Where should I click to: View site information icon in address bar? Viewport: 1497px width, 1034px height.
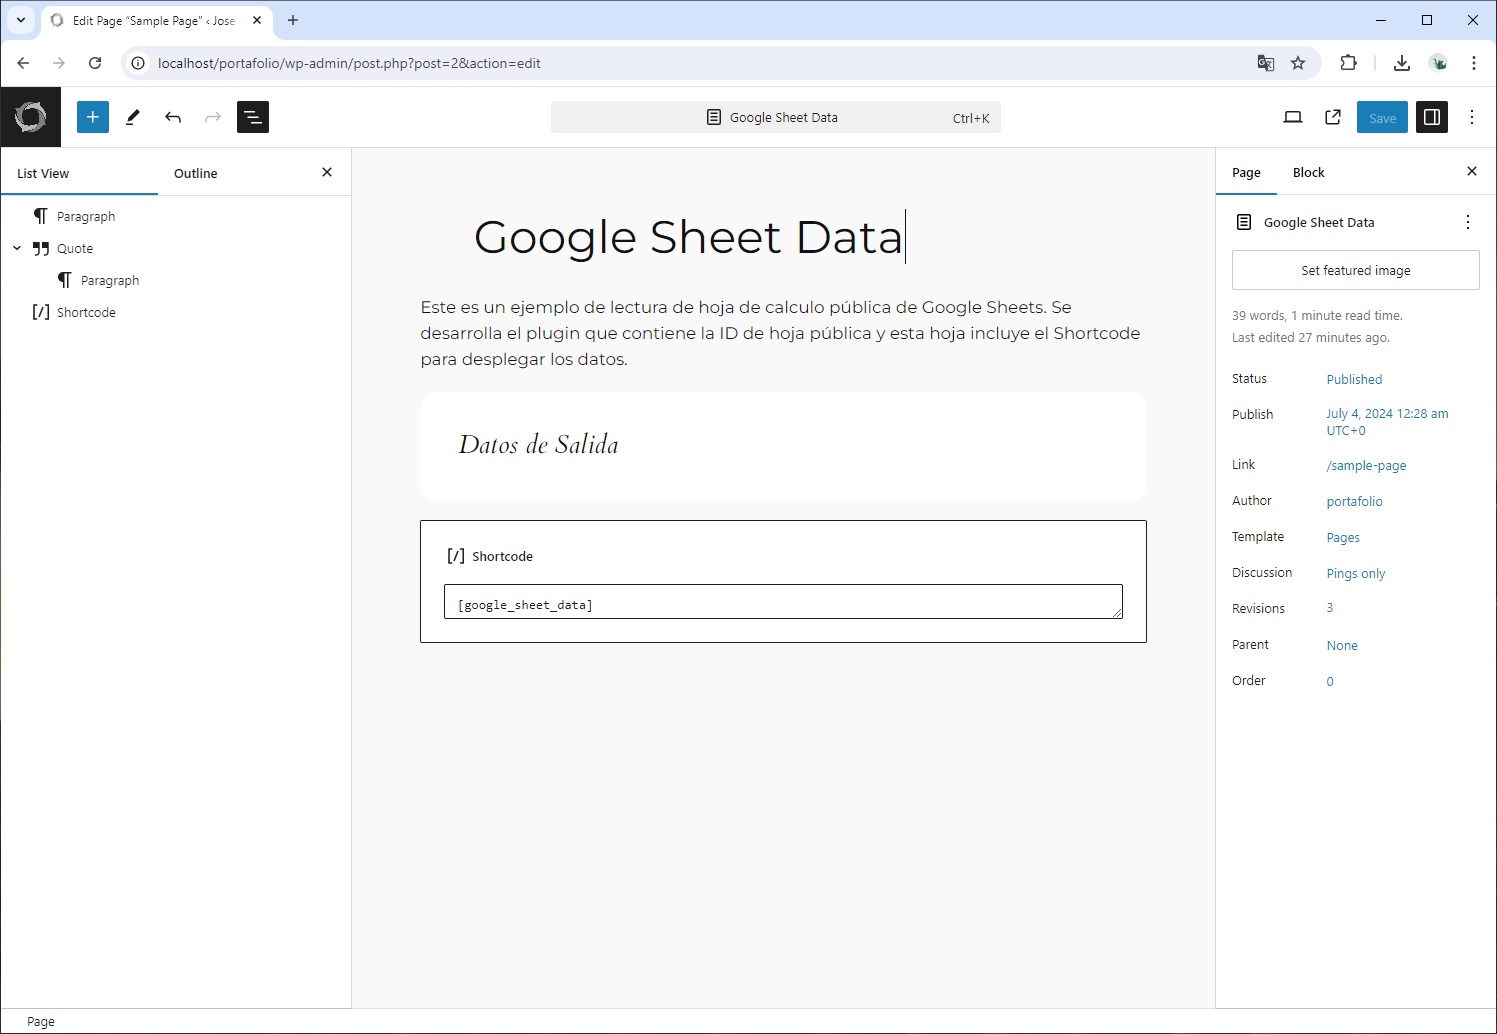138,63
